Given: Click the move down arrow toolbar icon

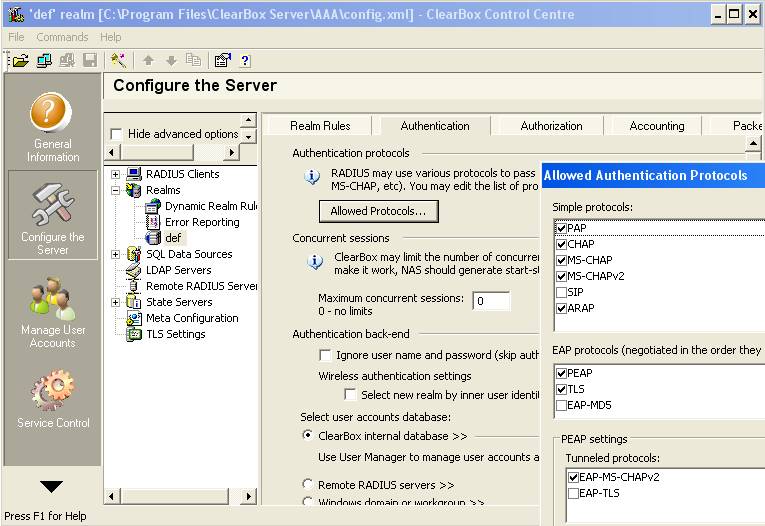Looking at the screenshot, I should click(x=171, y=61).
